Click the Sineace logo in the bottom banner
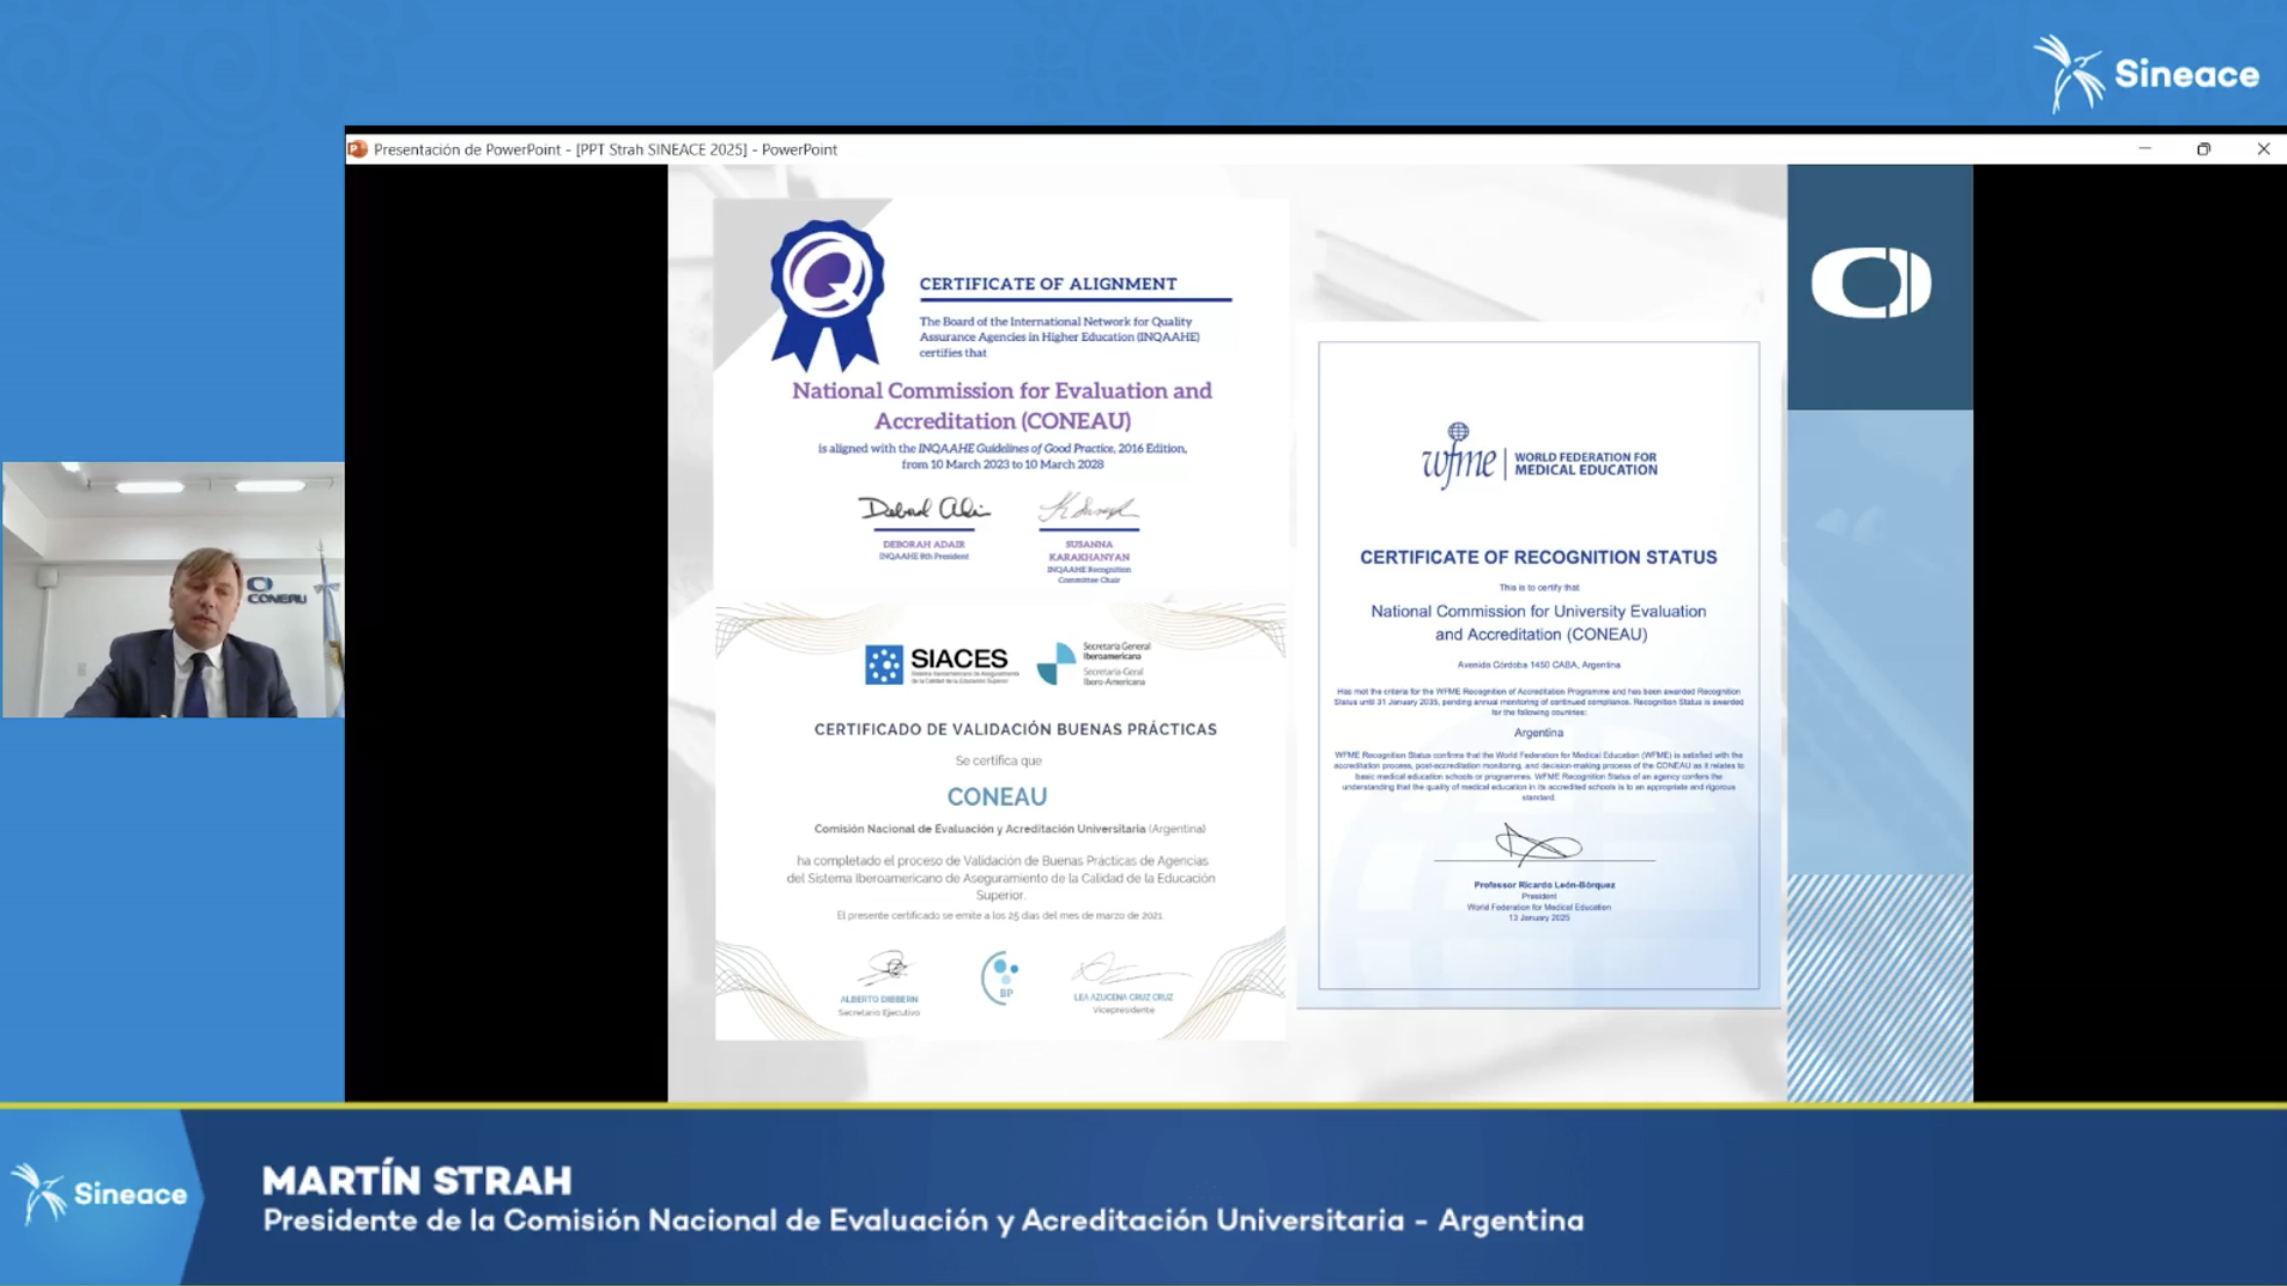Viewport: 2287px width, 1286px height. coord(99,1193)
